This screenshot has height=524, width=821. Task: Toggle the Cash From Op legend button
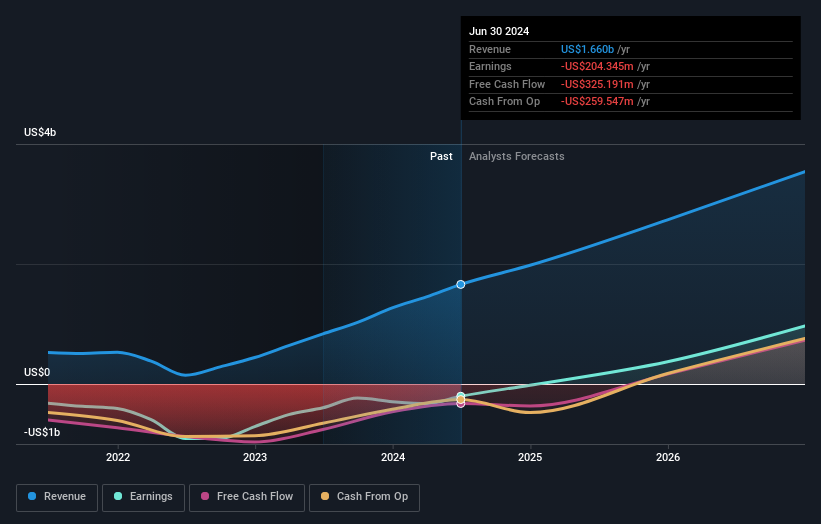coord(364,497)
